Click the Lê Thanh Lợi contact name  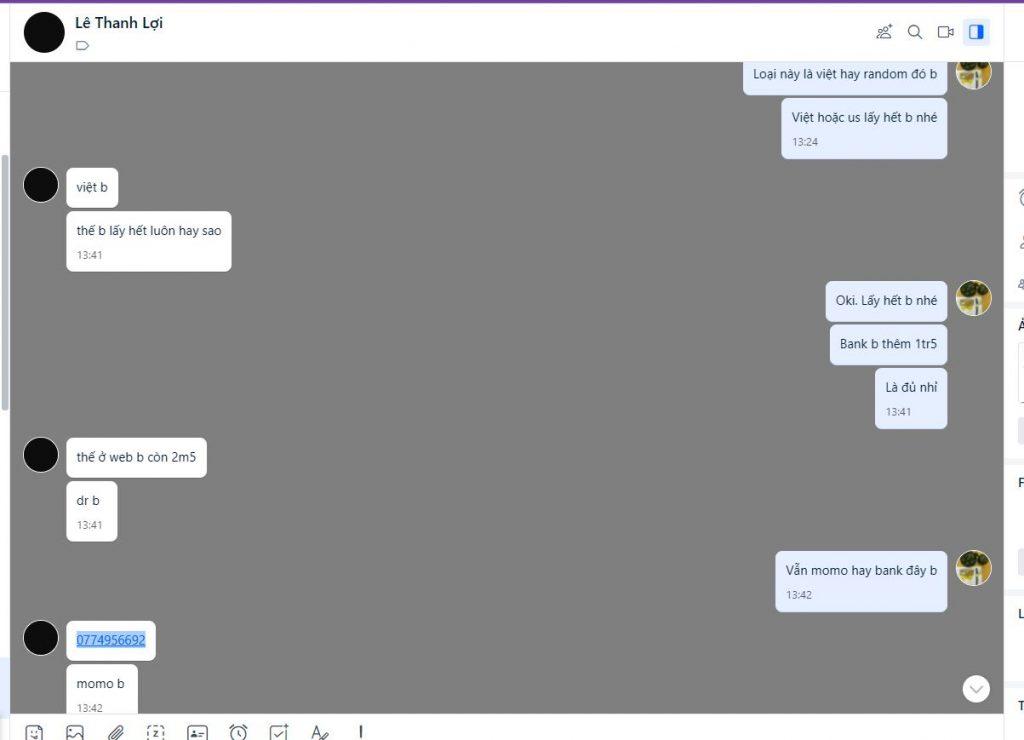coord(119,23)
